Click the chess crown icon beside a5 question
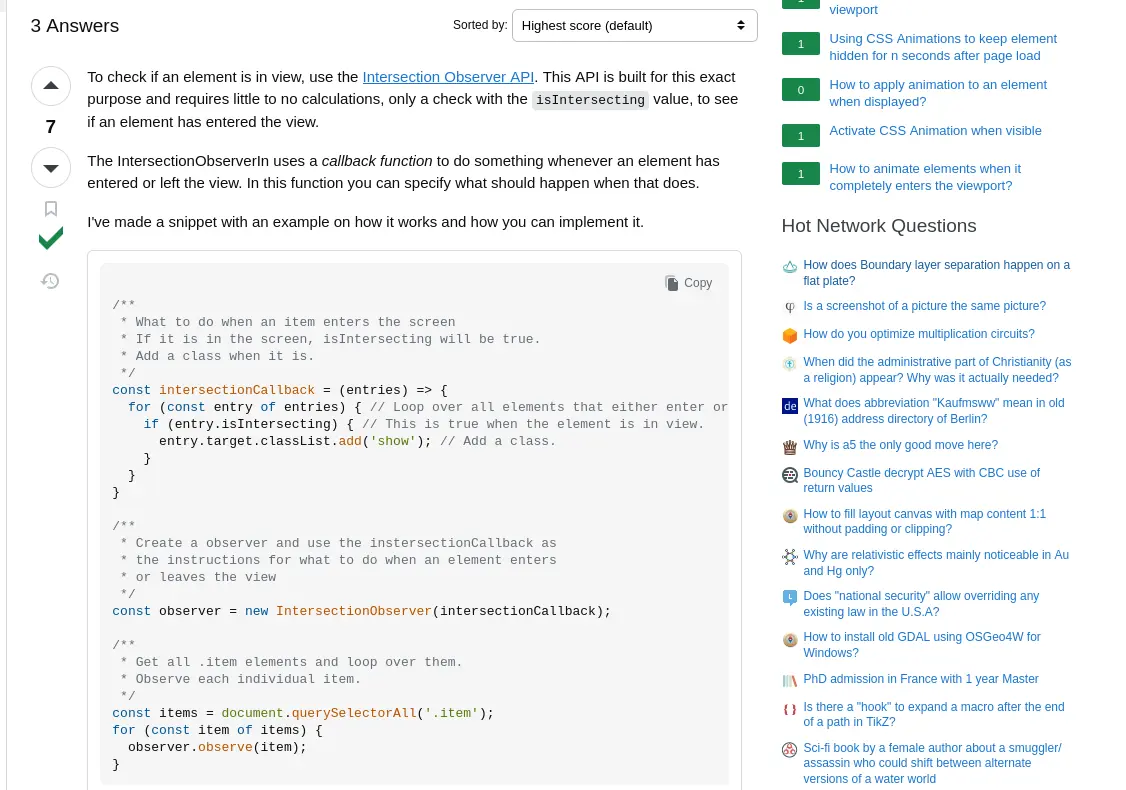 (x=790, y=447)
